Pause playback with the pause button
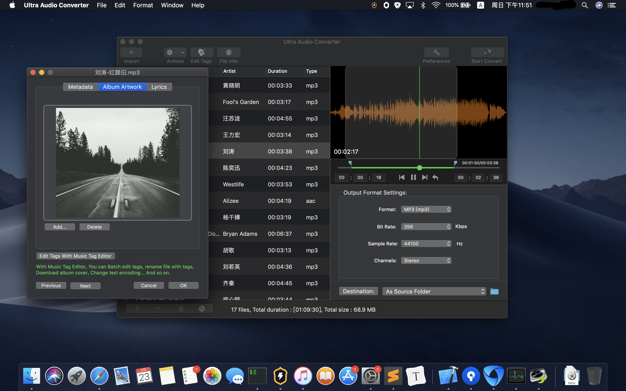 pyautogui.click(x=413, y=177)
